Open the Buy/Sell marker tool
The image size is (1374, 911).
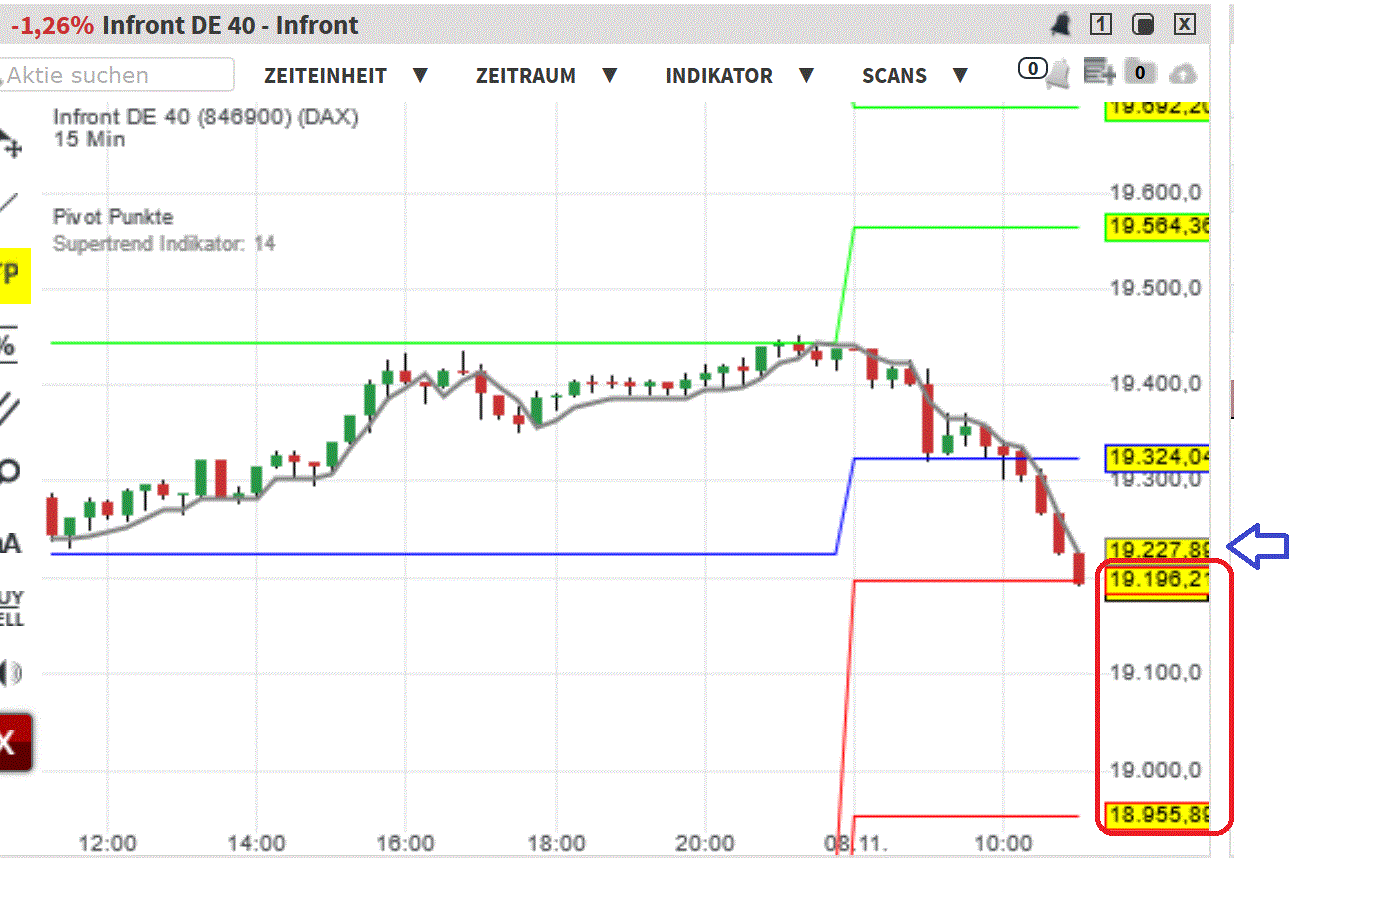(11, 608)
